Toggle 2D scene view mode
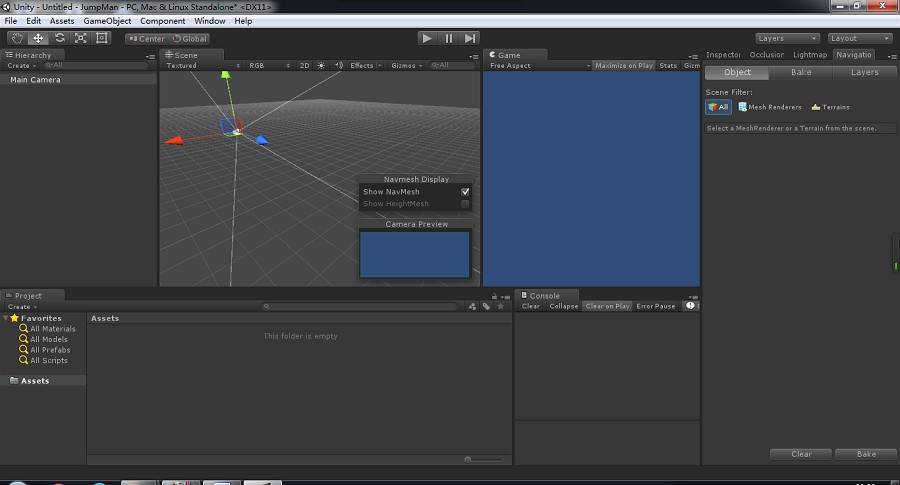This screenshot has width=900, height=485. pos(304,65)
